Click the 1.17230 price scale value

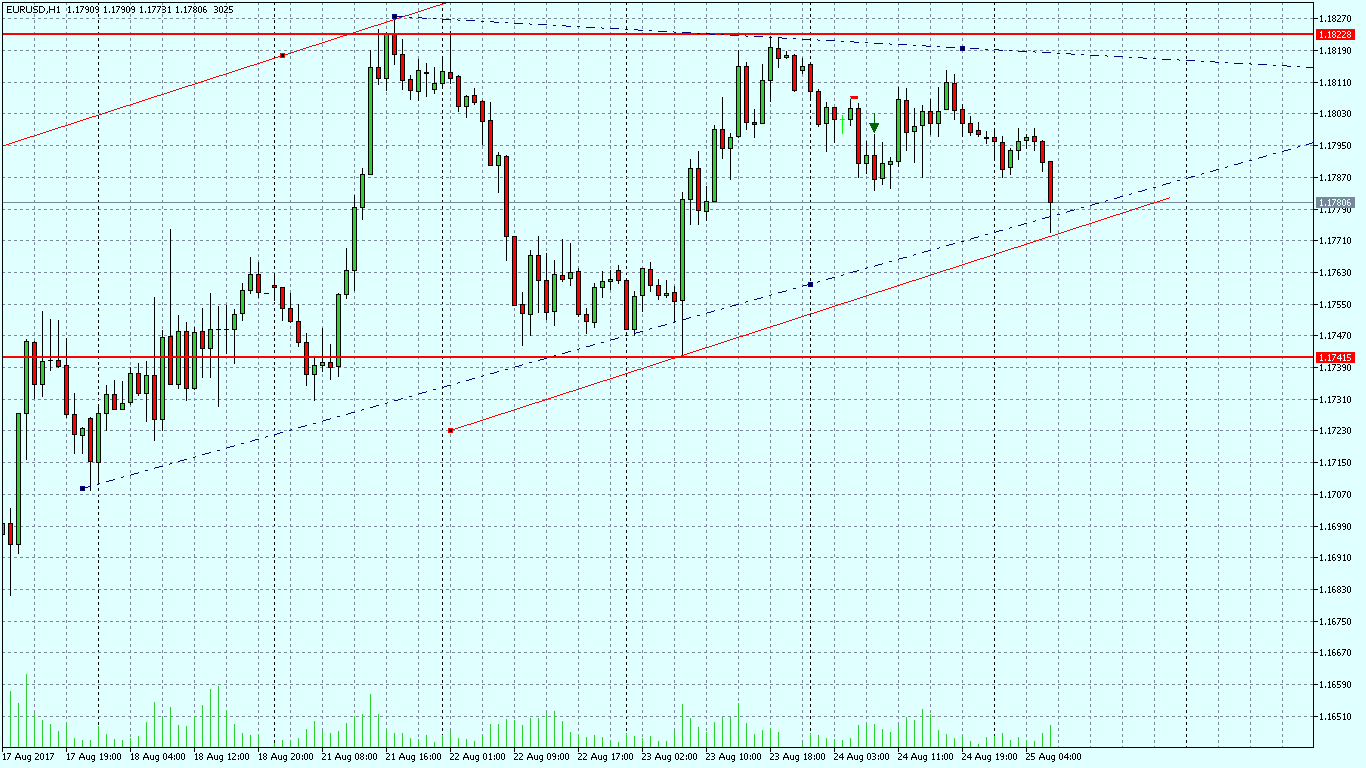[1335, 431]
